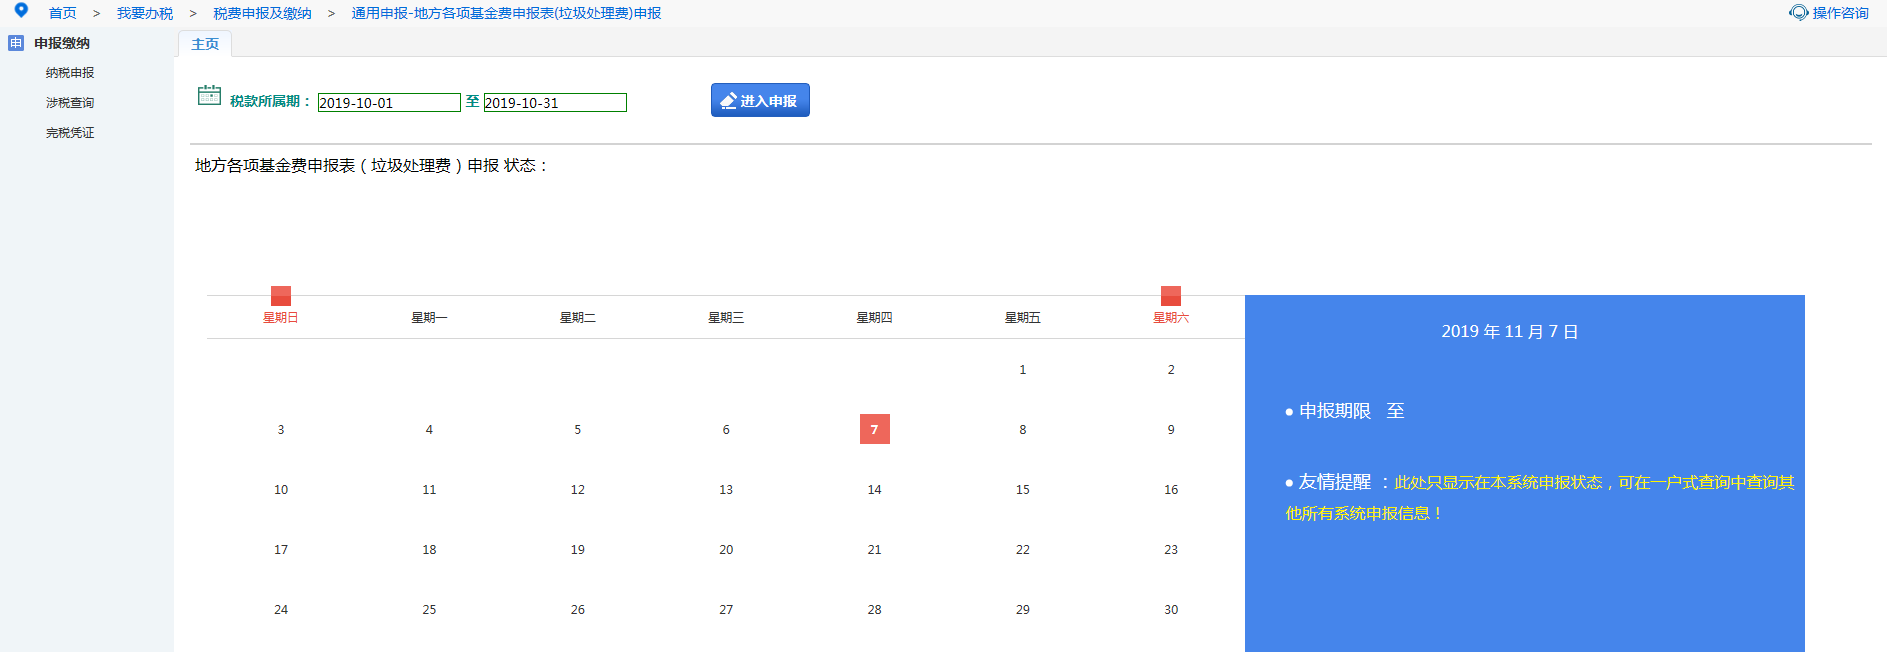The height and width of the screenshot is (652, 1887).
Task: Select day 8 in the calendar
Action: [1023, 430]
